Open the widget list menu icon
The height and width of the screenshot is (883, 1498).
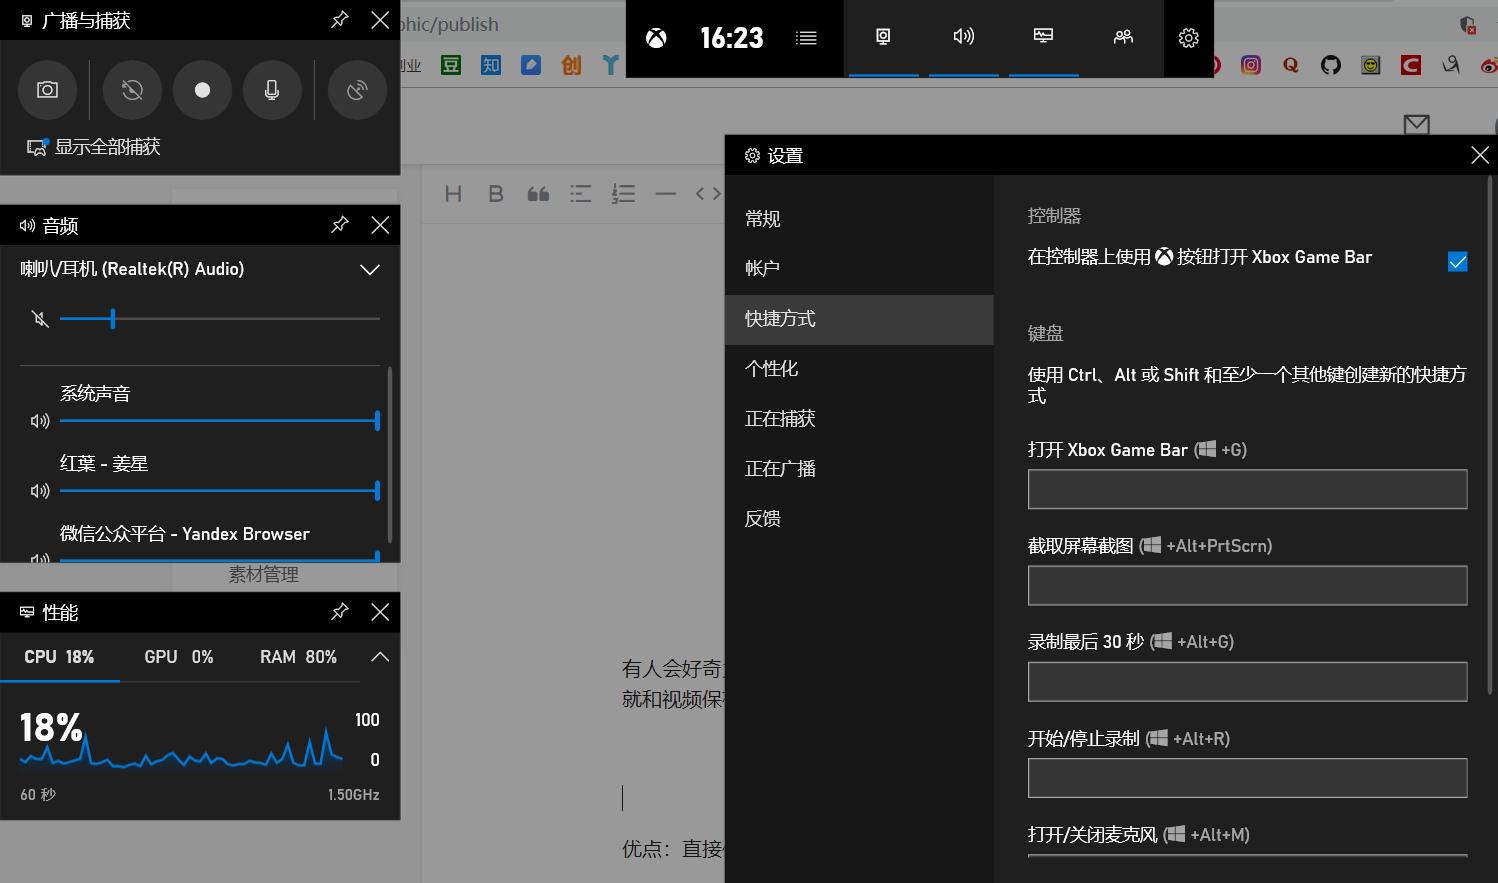(x=806, y=38)
